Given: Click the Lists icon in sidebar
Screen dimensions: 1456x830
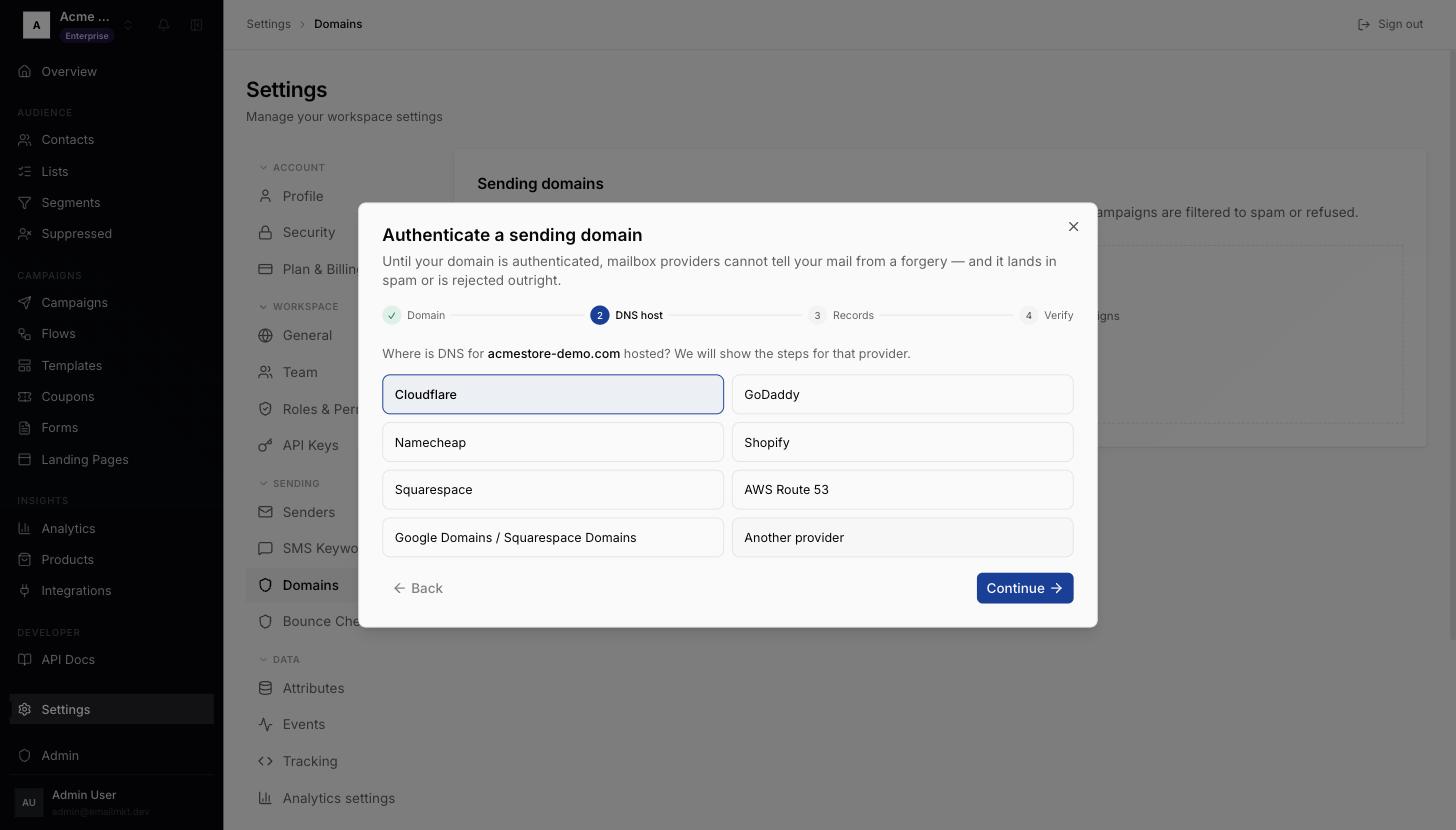Looking at the screenshot, I should click(x=25, y=172).
